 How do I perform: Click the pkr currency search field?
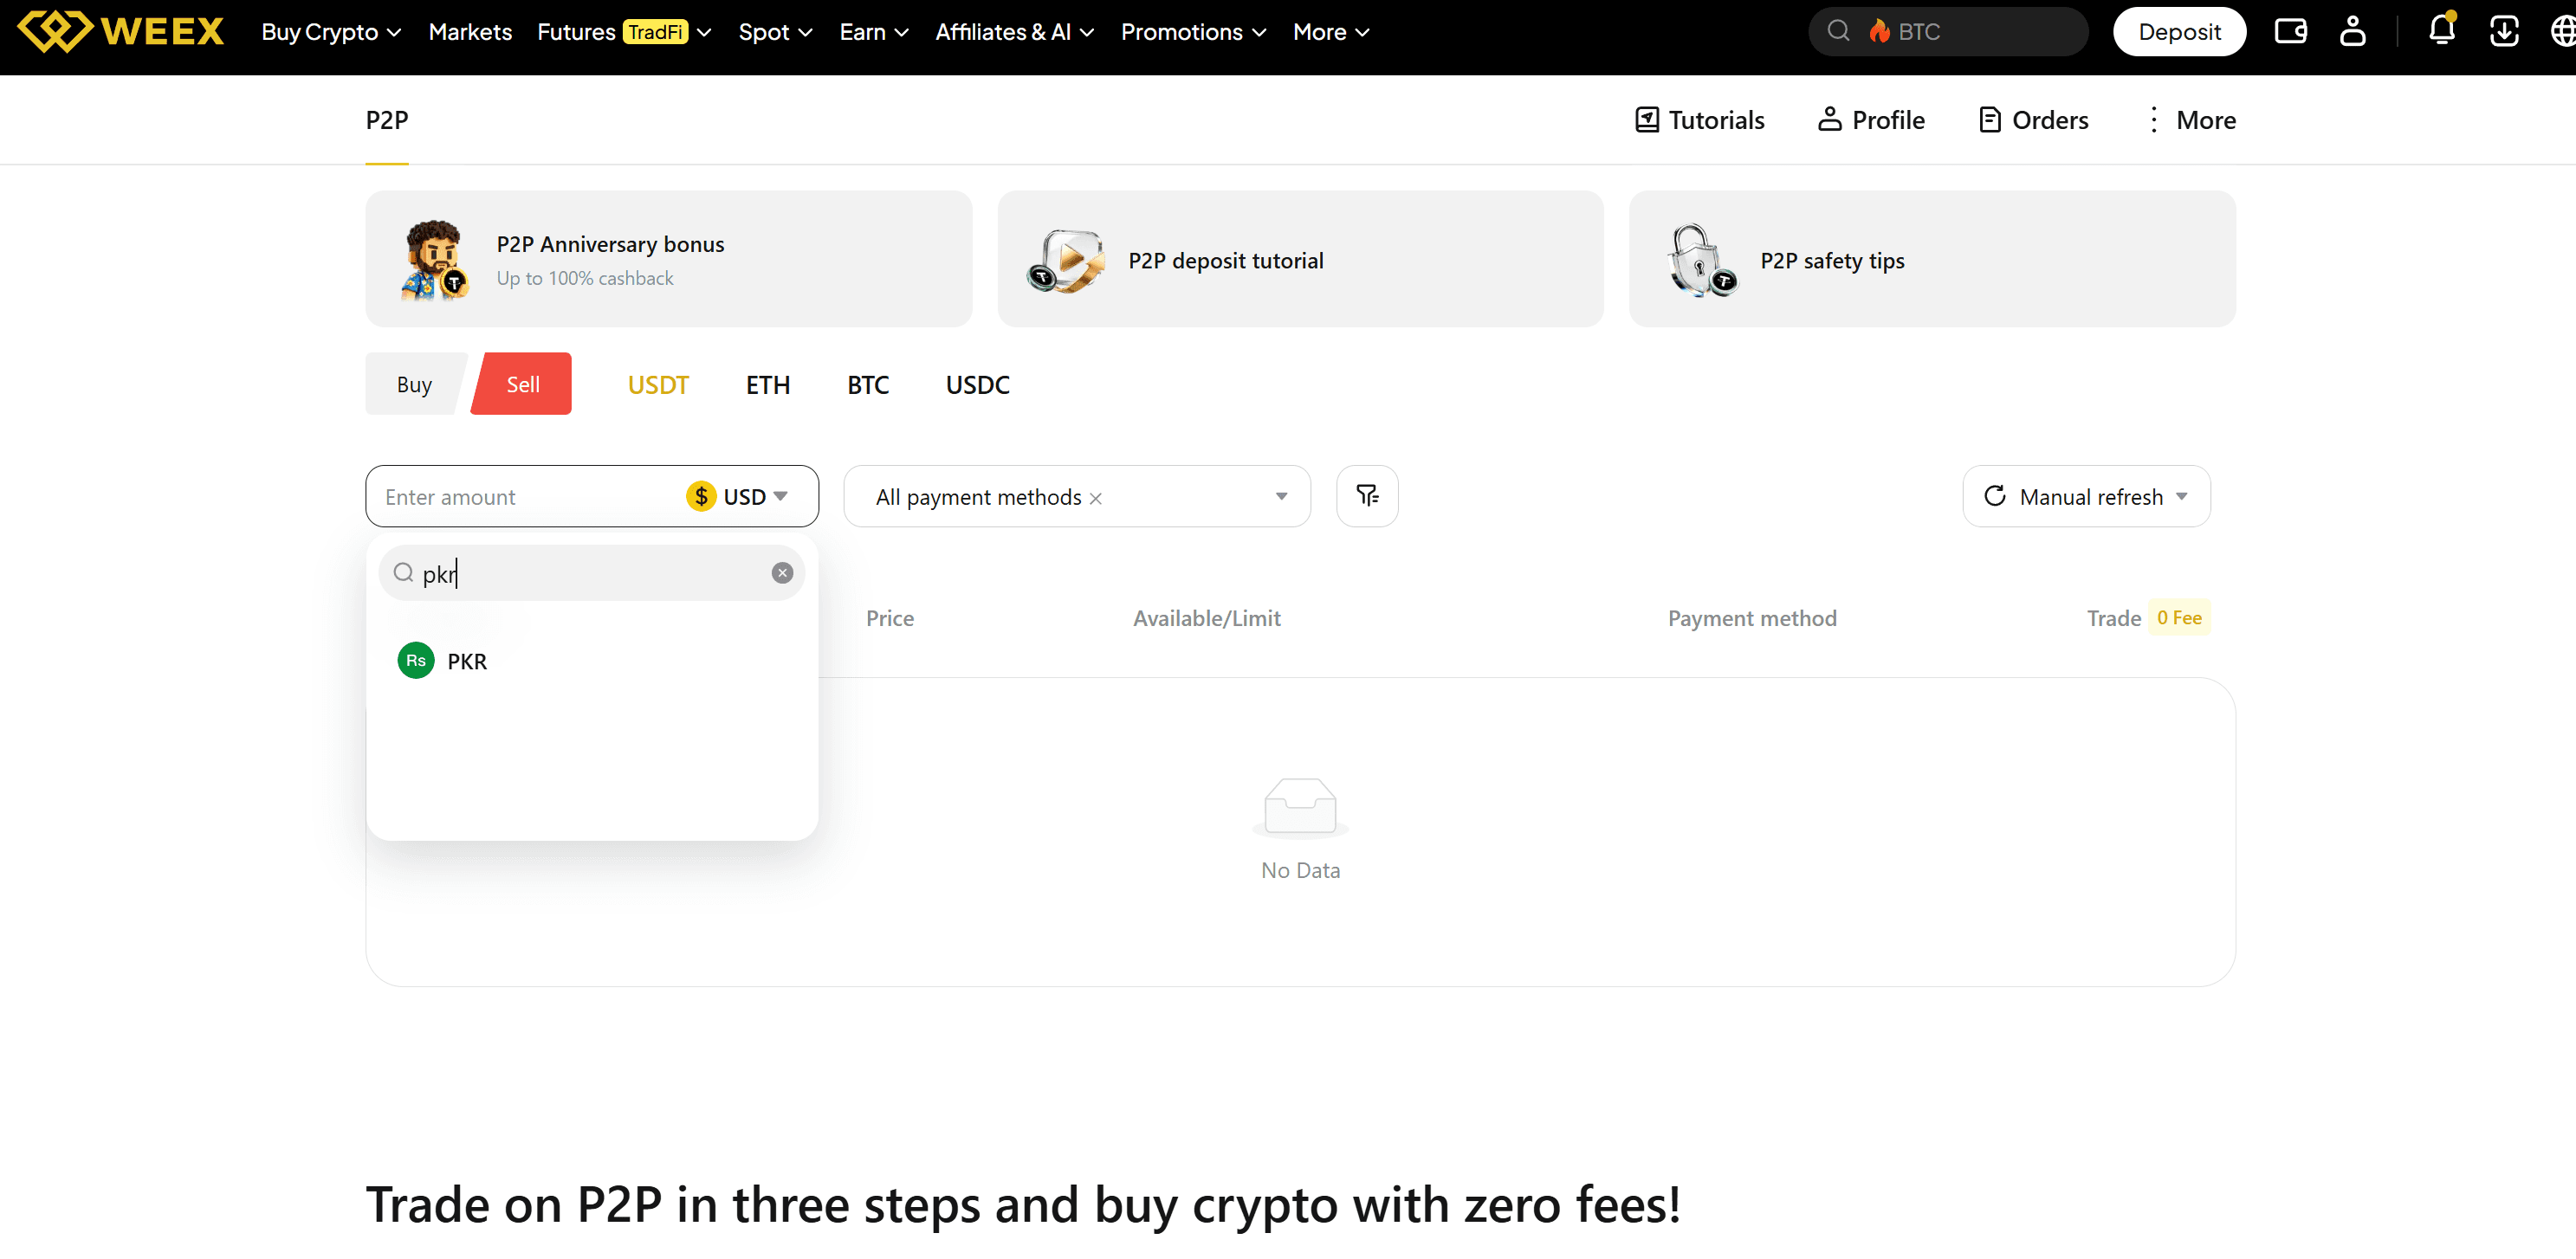592,573
